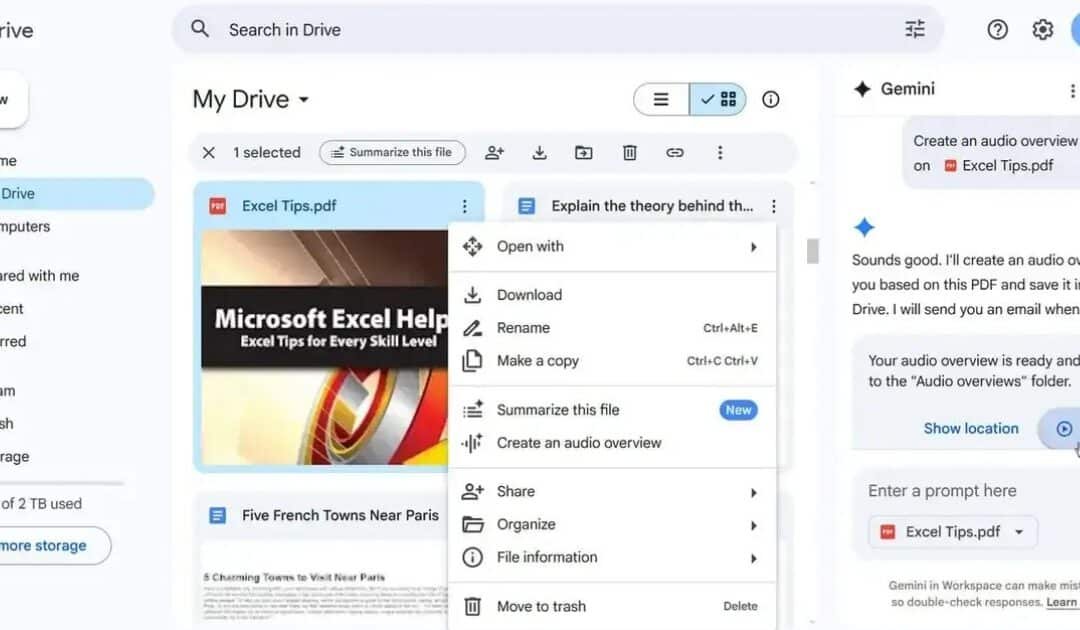Switch to list layout view
Image resolution: width=1080 pixels, height=630 pixels.
tap(661, 100)
